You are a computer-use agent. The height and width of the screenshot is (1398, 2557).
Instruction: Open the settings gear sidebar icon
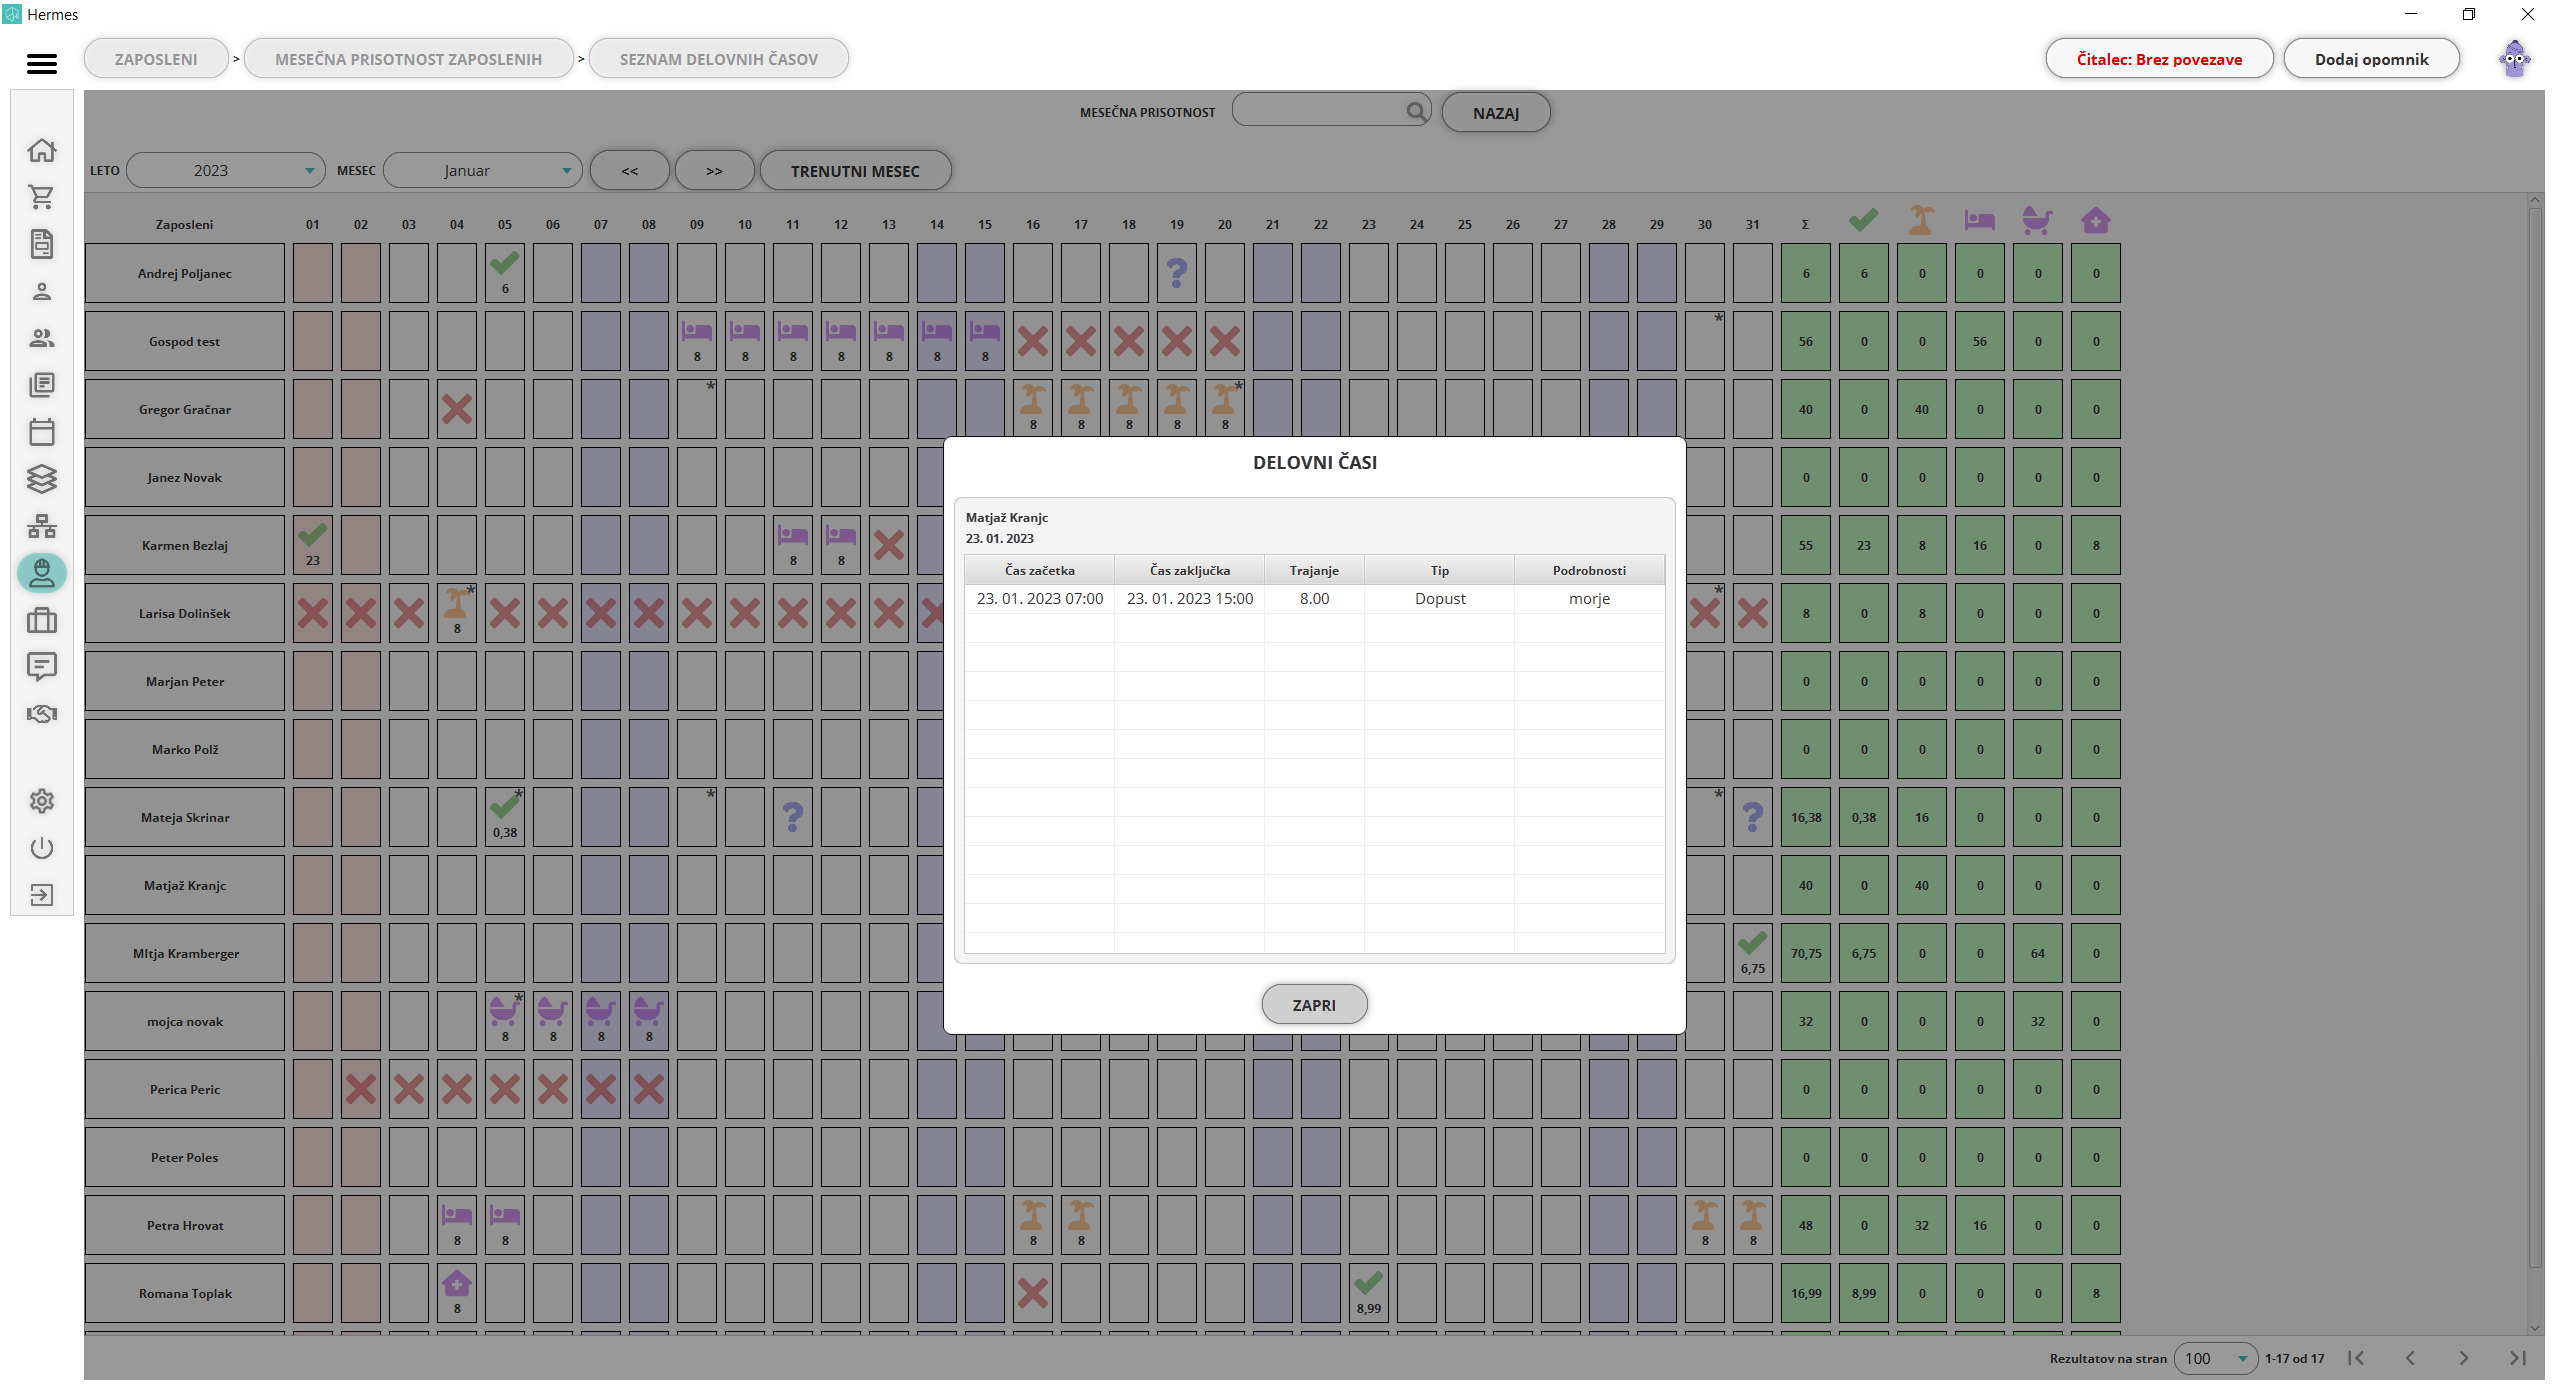41,801
